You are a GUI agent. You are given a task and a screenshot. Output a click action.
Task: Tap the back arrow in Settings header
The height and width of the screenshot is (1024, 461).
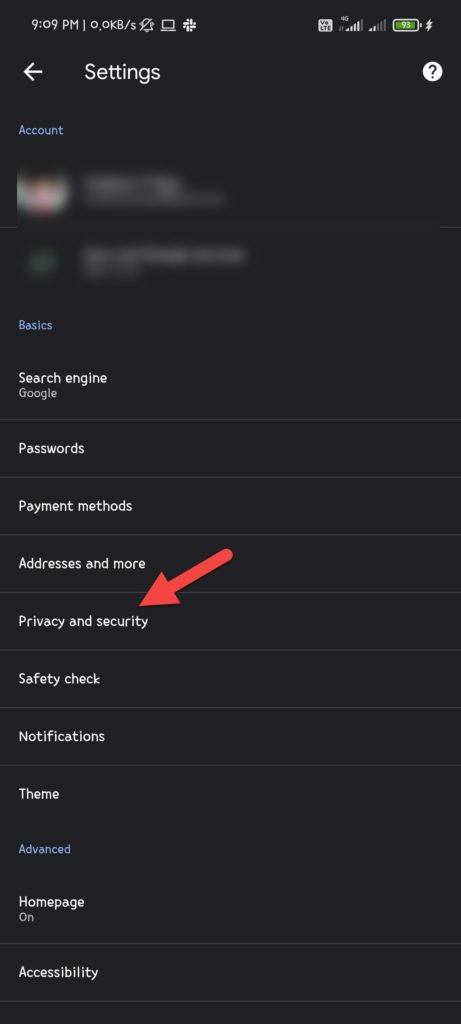[x=33, y=72]
